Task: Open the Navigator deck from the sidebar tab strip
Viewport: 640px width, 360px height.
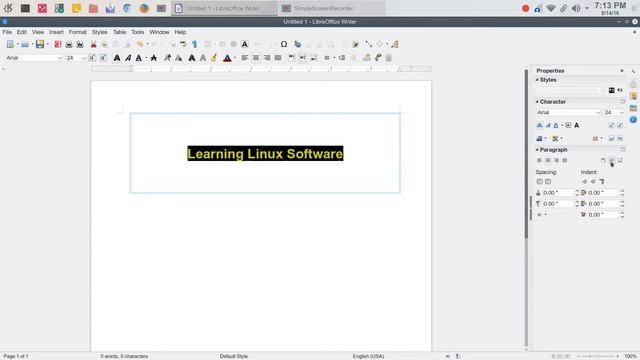Action: click(x=633, y=120)
